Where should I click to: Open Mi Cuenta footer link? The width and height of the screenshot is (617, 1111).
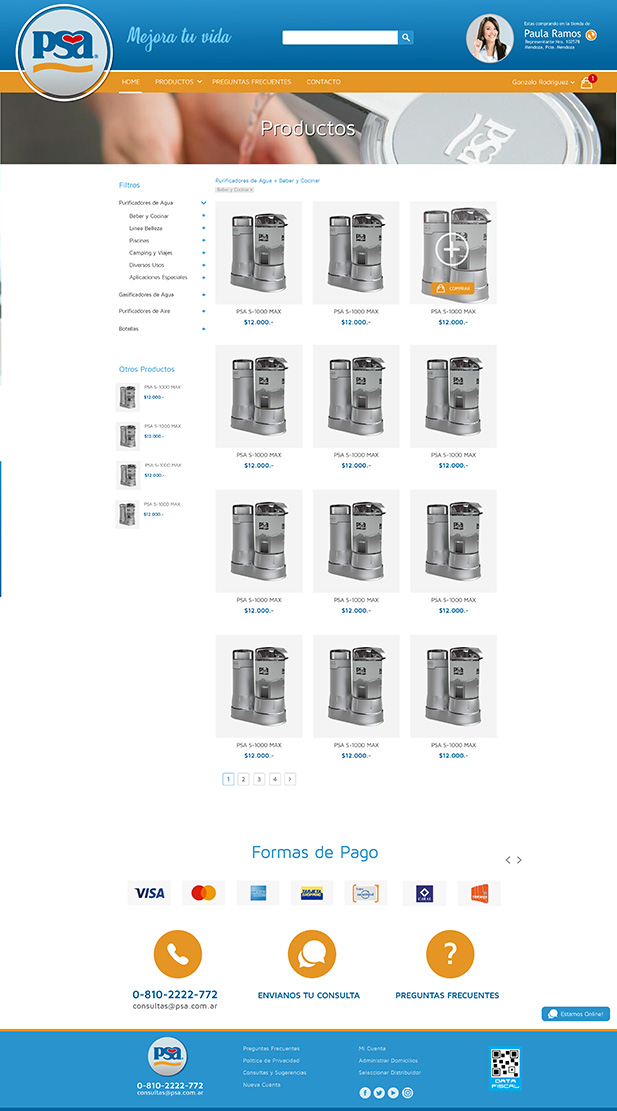[x=373, y=1049]
